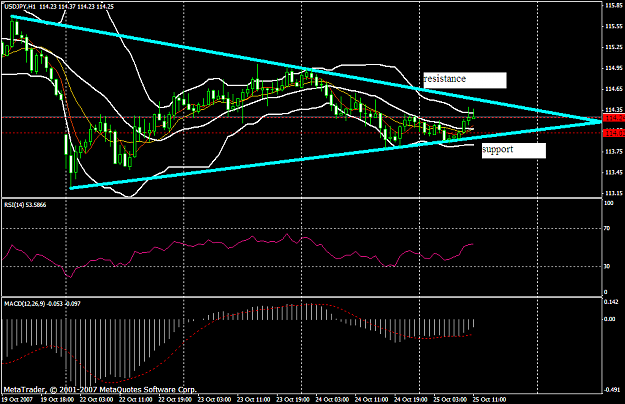Viewport: 625px width, 404px height.
Task: Click the '25 Oct 03:00' time label
Action: click(x=450, y=399)
